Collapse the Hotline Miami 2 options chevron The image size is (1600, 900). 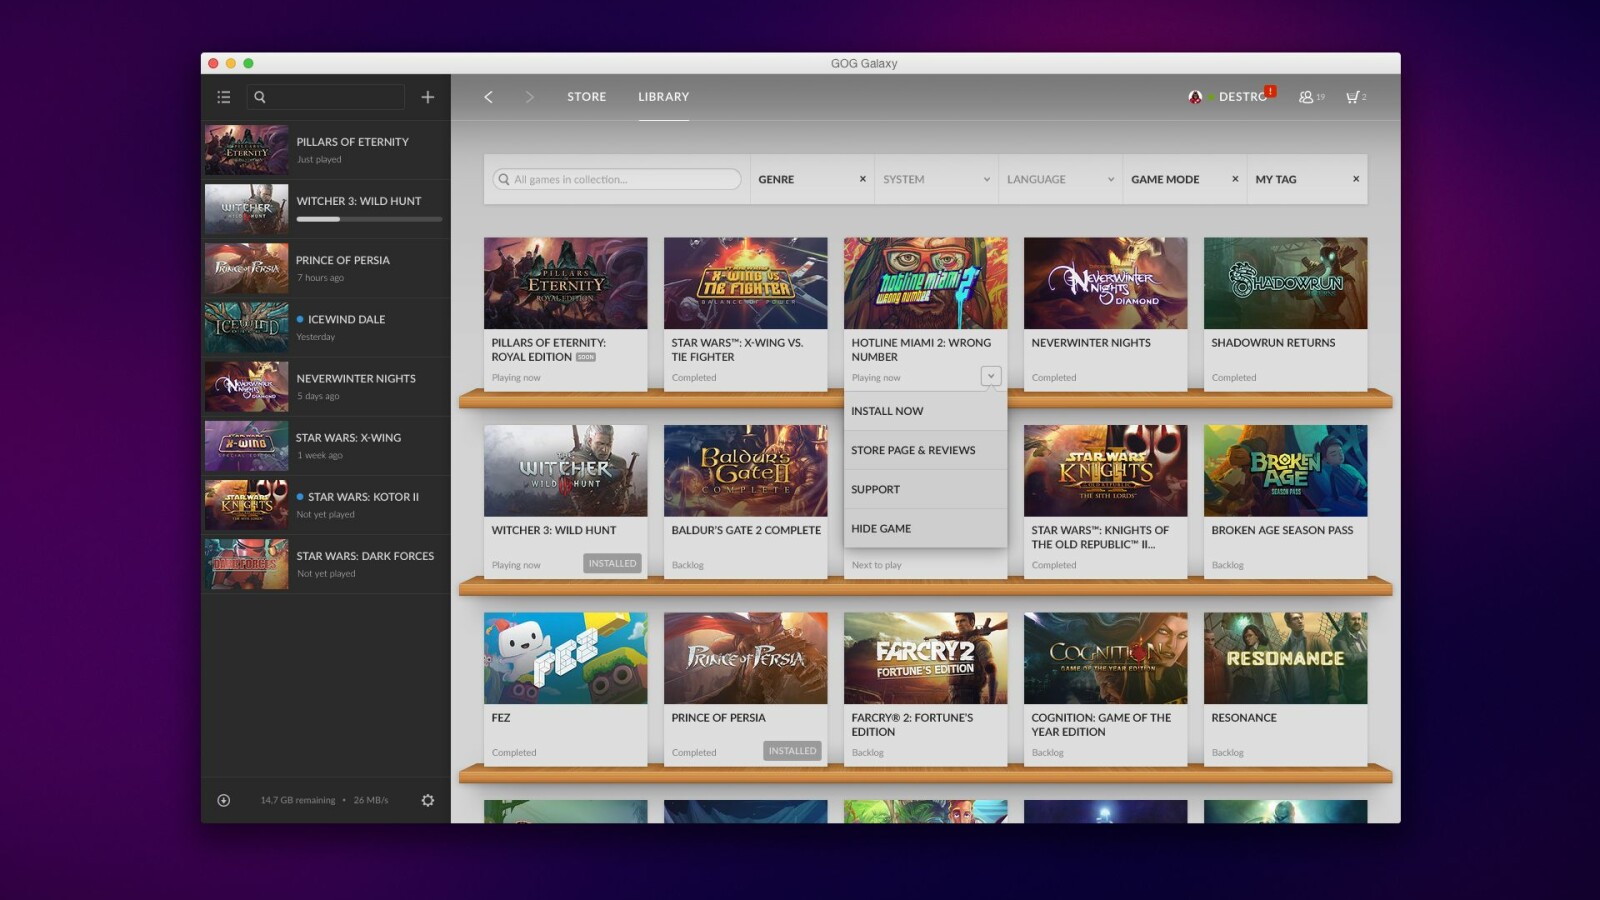(990, 376)
